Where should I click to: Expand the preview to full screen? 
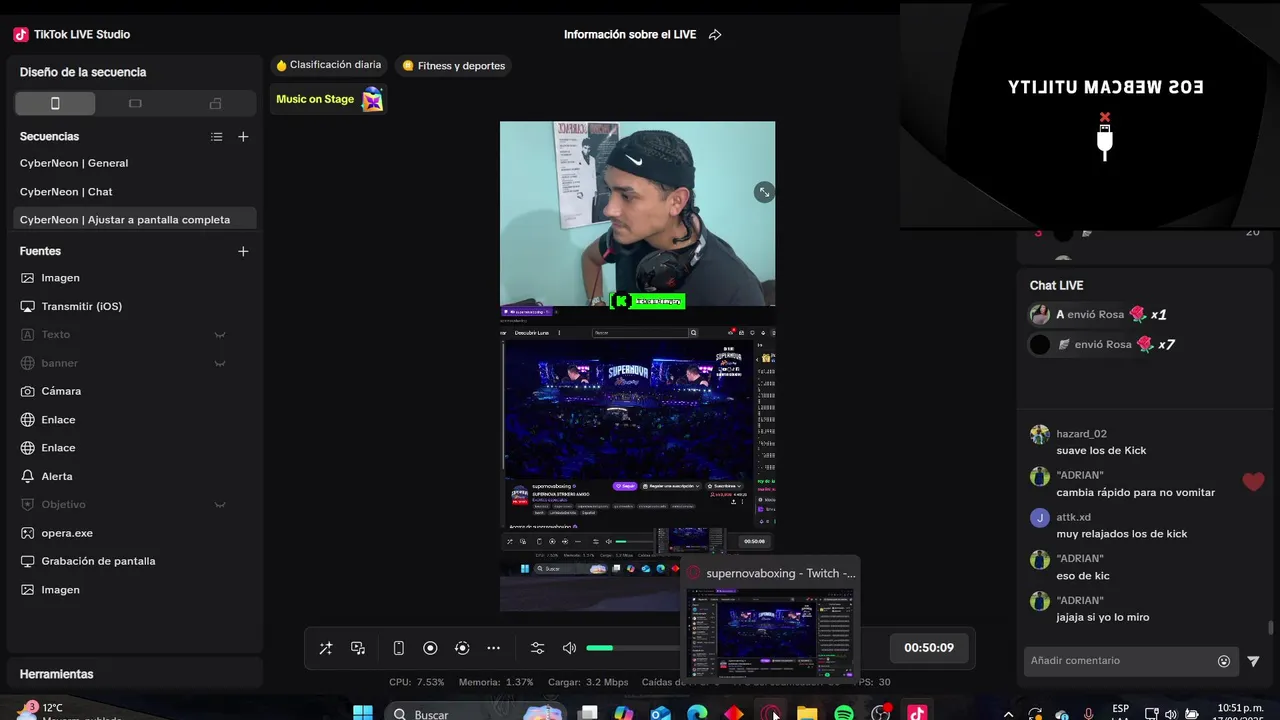(x=764, y=192)
